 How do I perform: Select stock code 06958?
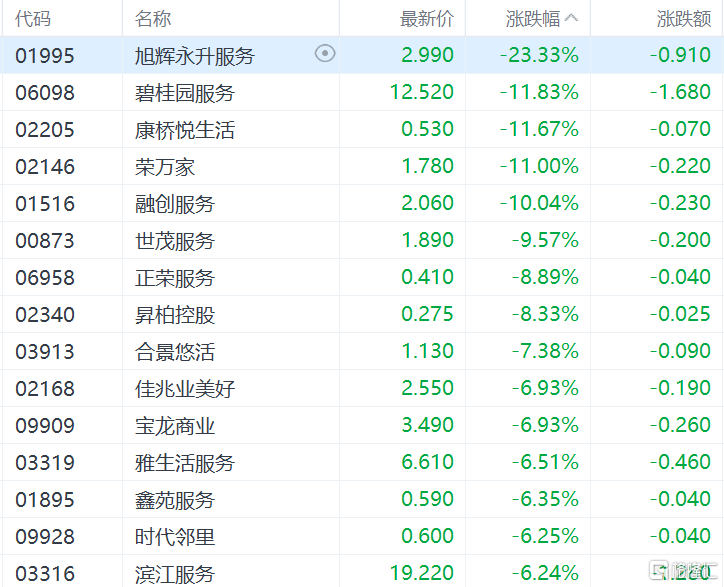pos(45,278)
